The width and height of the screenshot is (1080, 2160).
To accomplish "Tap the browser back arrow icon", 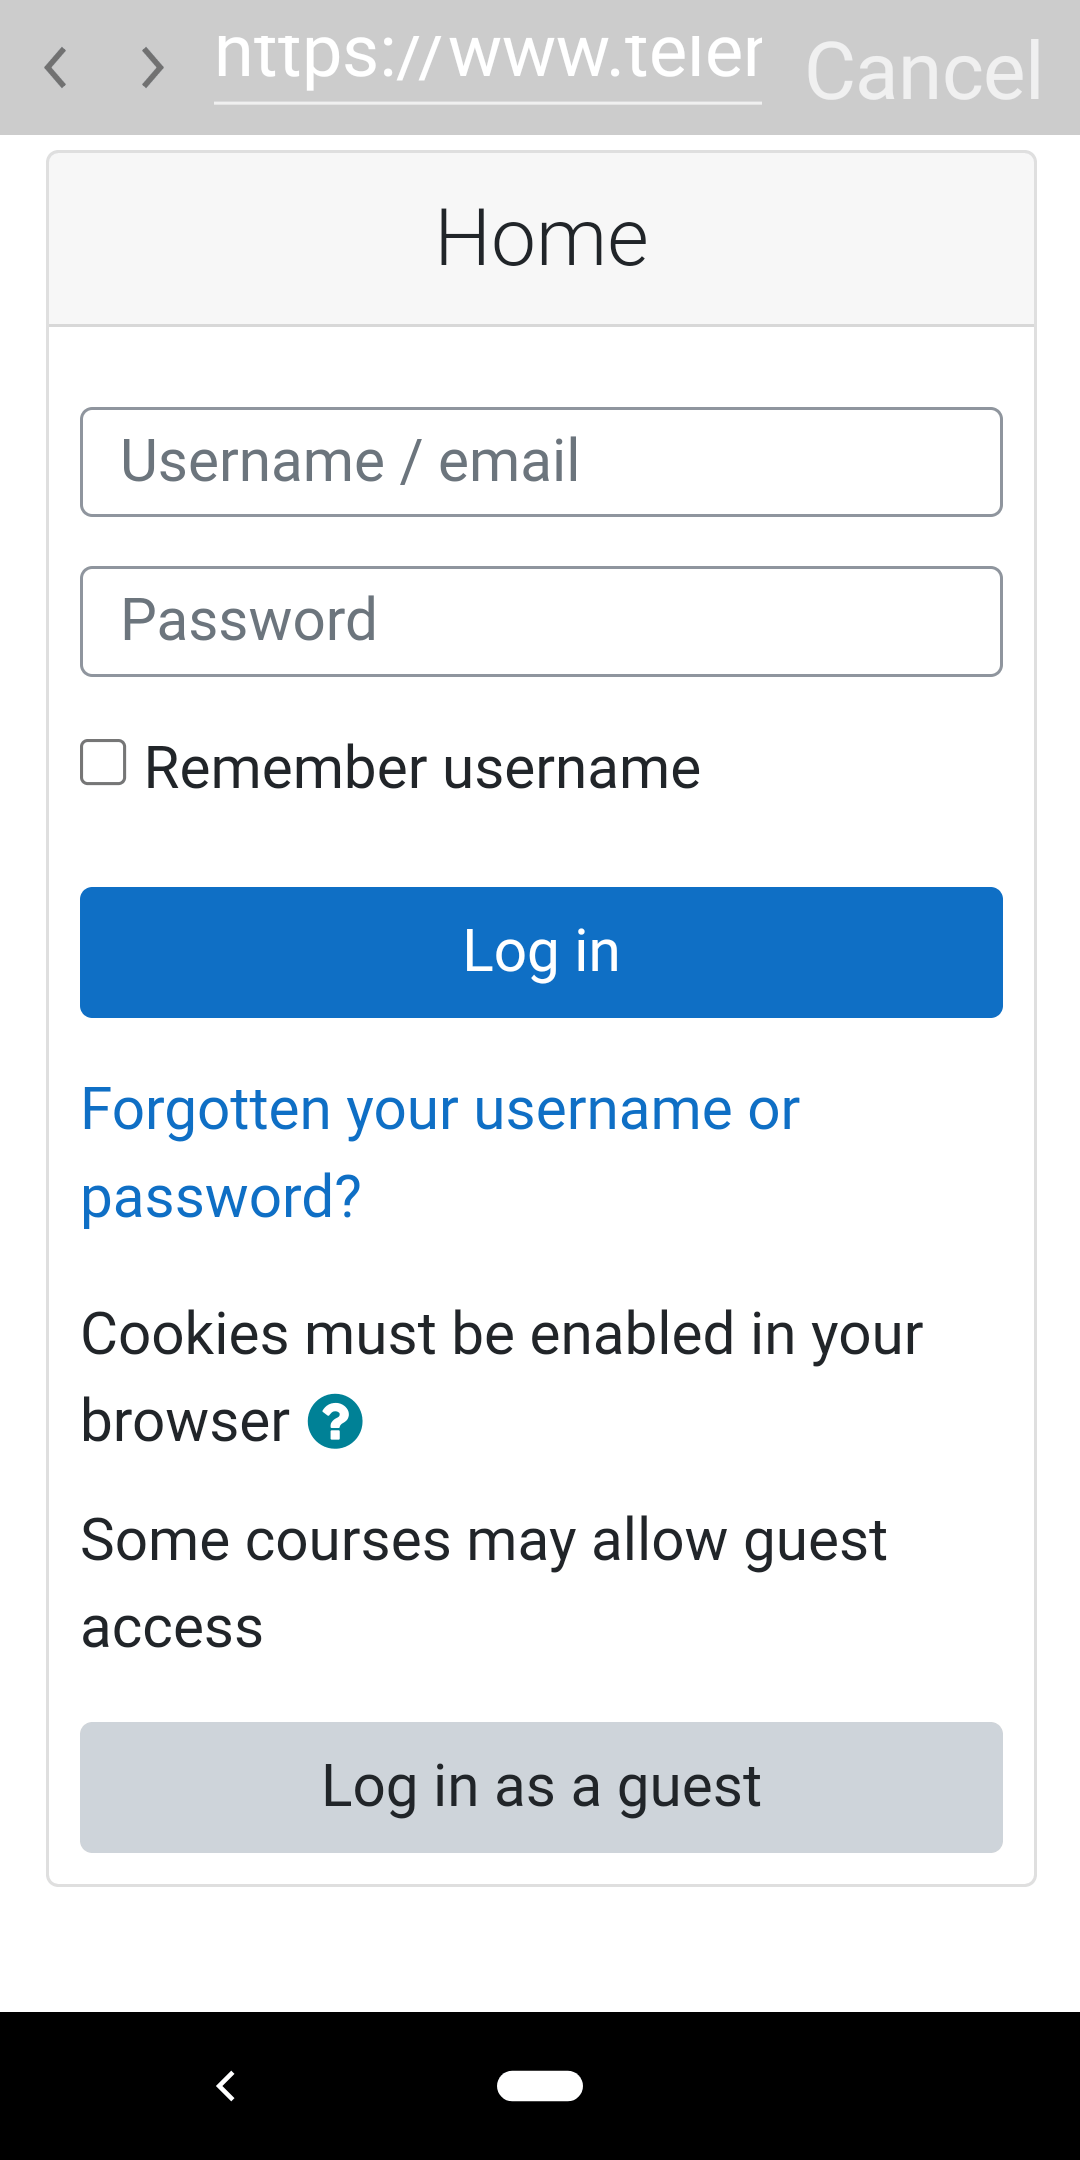I will [x=56, y=68].
